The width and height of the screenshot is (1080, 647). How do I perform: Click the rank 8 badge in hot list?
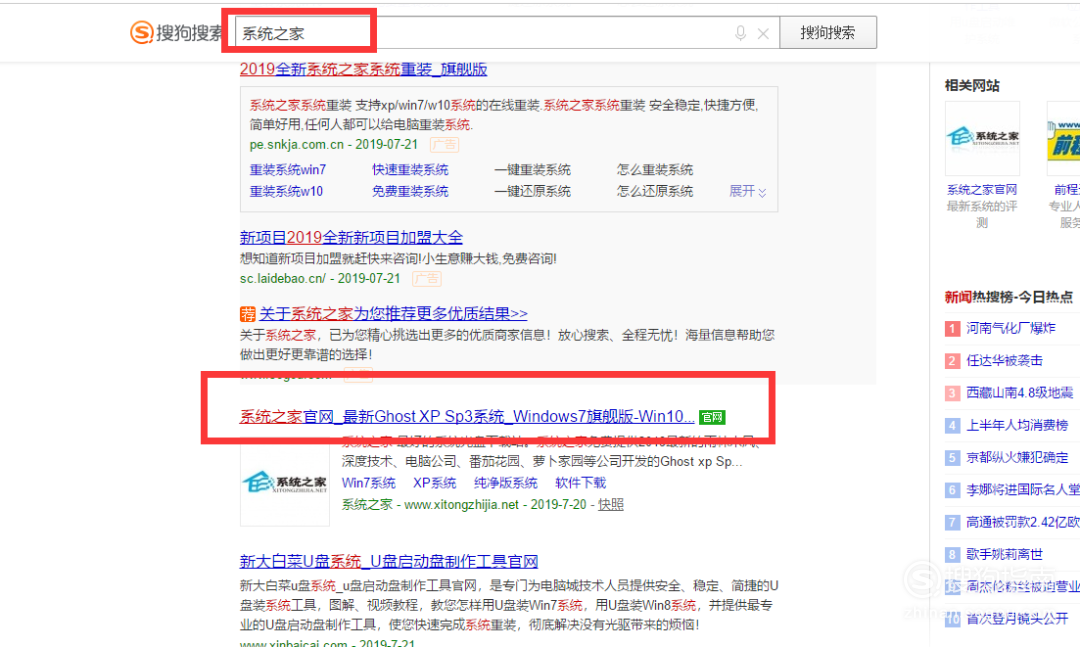952,555
